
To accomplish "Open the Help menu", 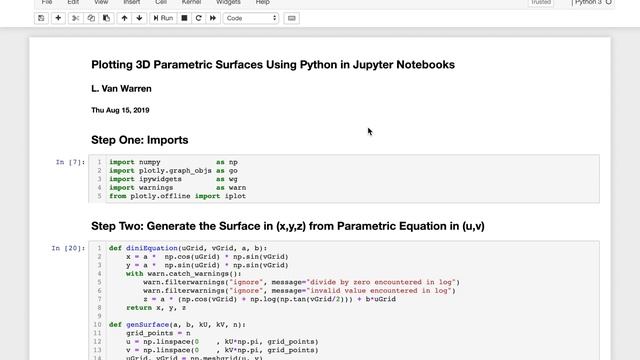I will click(262, 2).
